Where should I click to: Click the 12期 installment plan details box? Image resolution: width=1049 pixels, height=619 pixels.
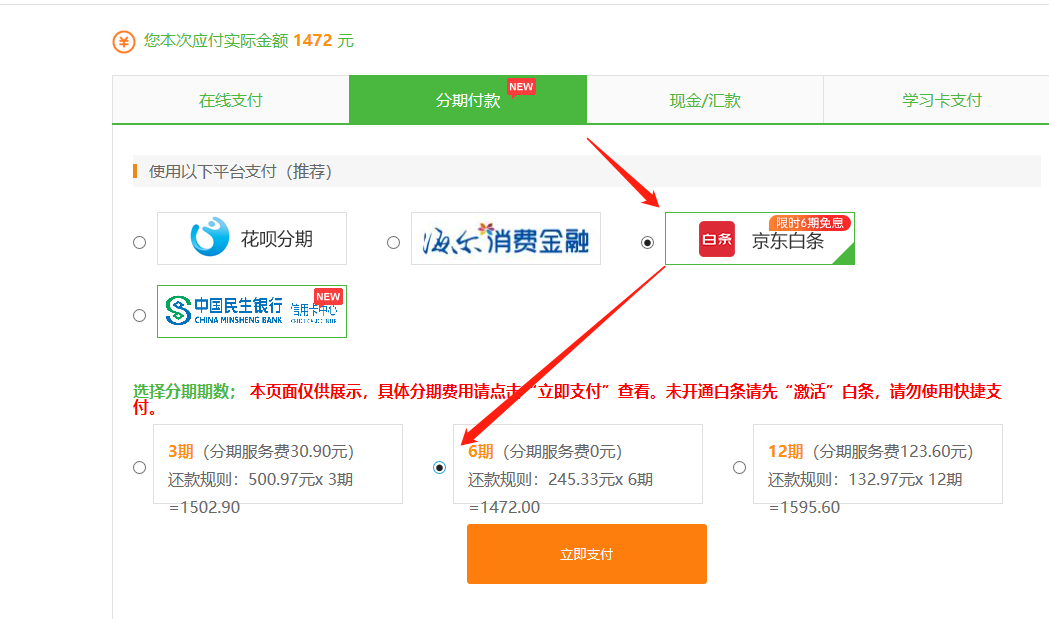[x=877, y=464]
